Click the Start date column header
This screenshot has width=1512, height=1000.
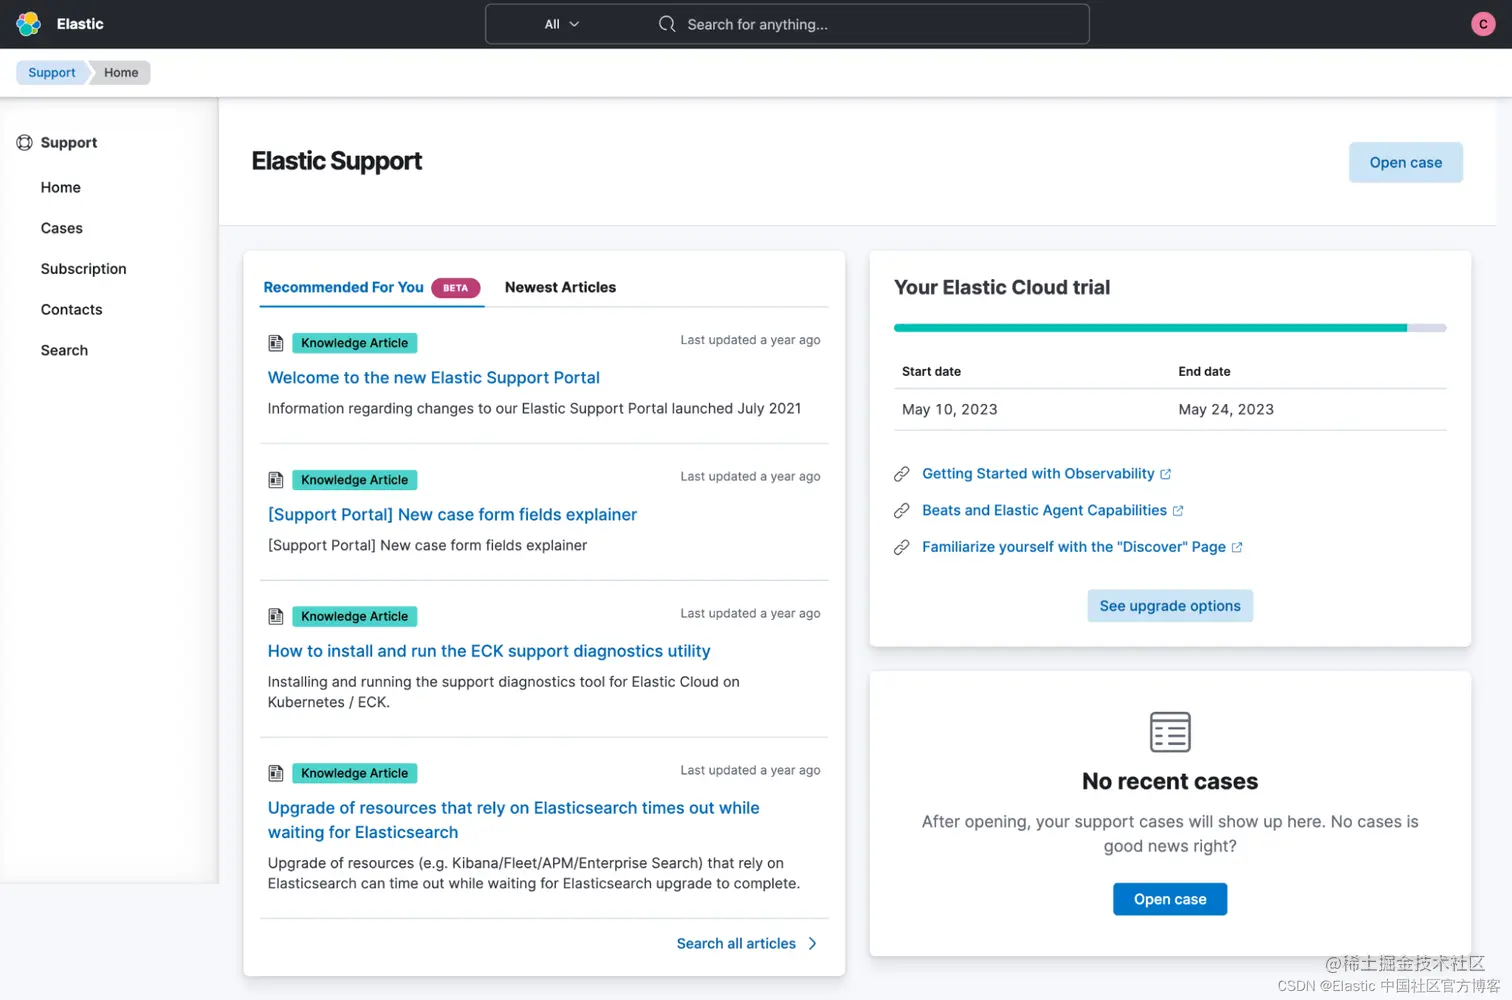click(931, 371)
